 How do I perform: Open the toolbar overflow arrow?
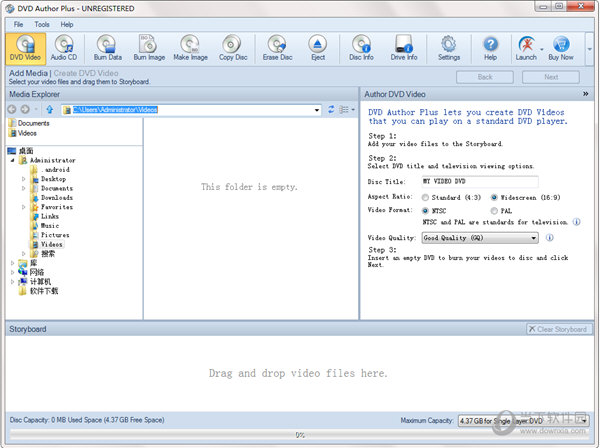click(x=590, y=49)
